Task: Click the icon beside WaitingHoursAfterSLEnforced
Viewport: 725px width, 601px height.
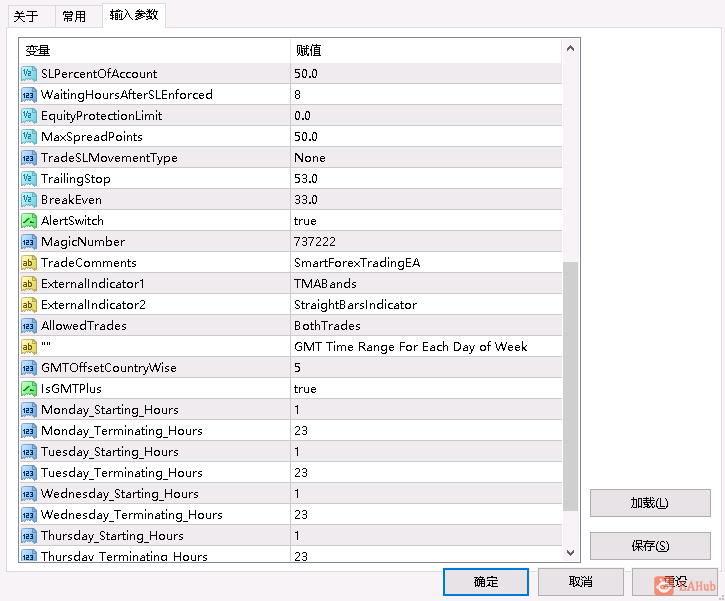Action: coord(29,95)
